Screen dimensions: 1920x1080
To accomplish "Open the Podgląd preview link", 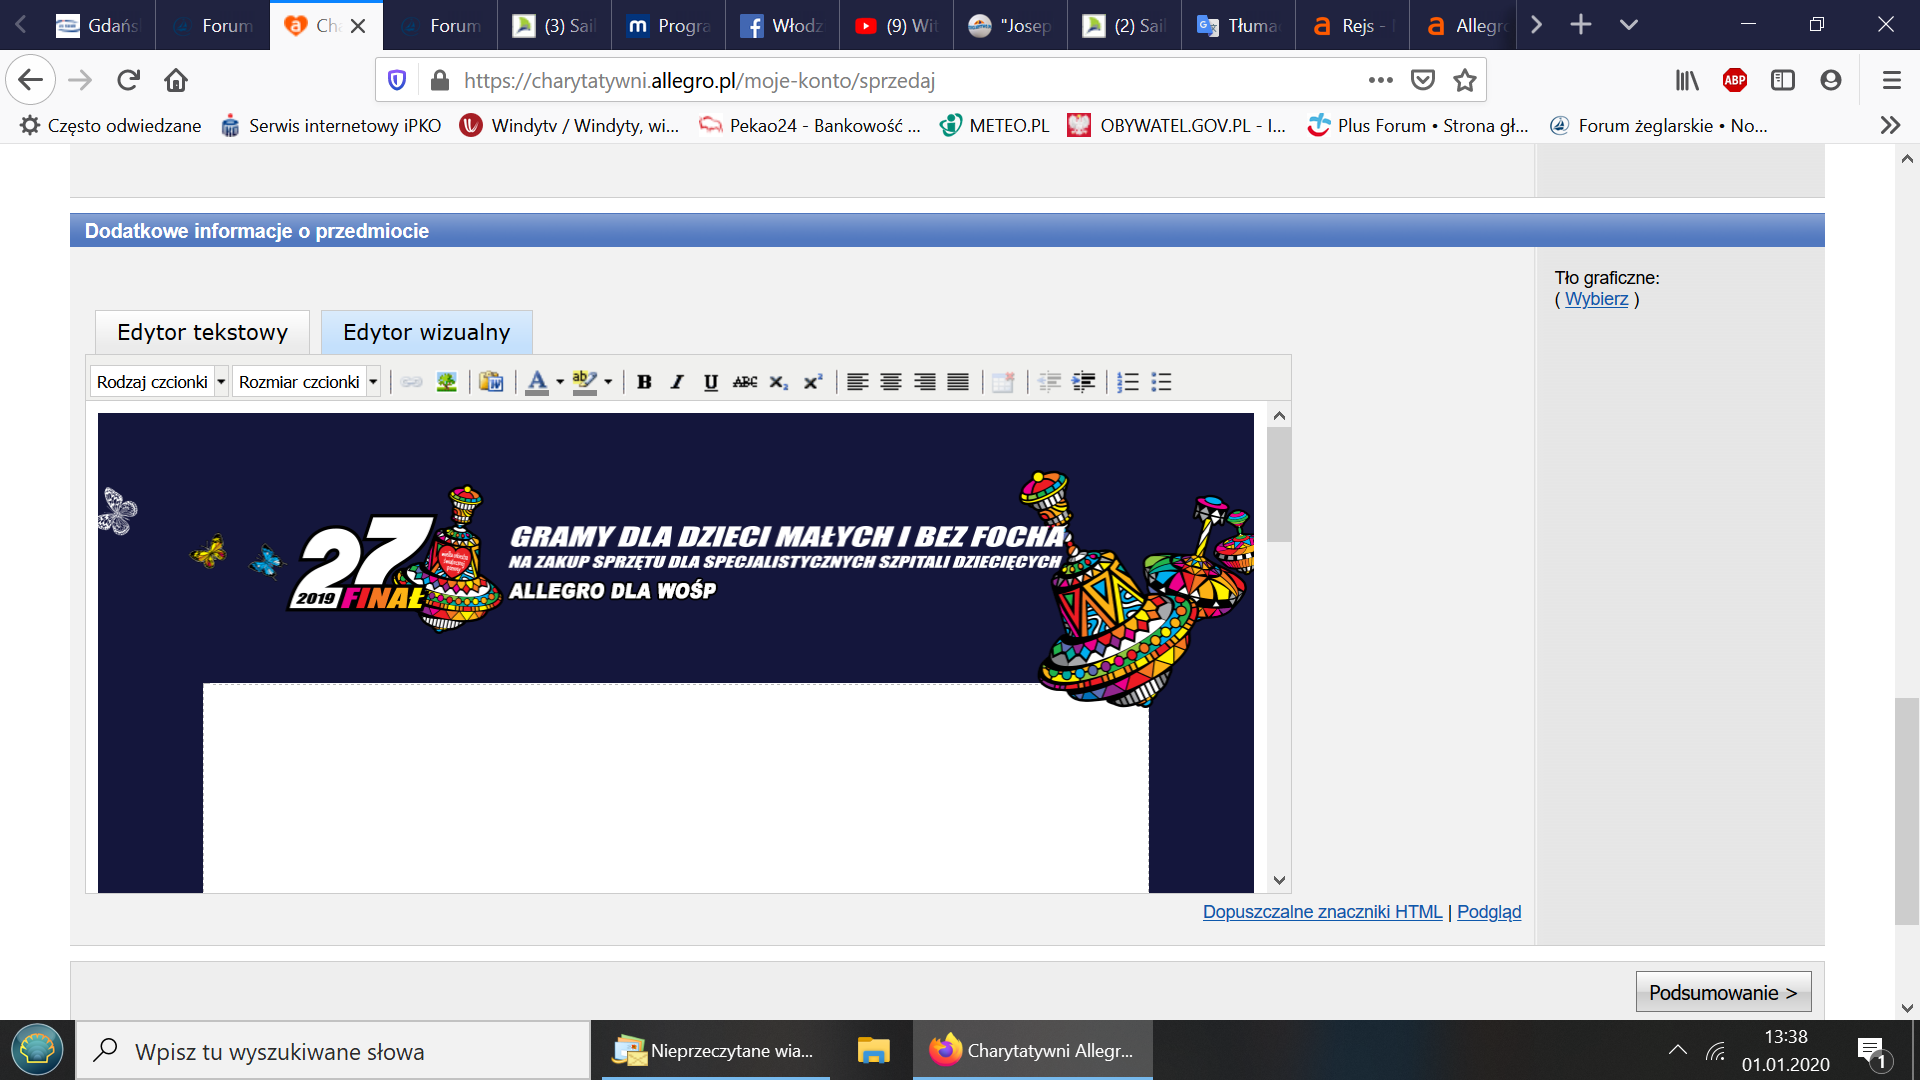I will [1489, 912].
